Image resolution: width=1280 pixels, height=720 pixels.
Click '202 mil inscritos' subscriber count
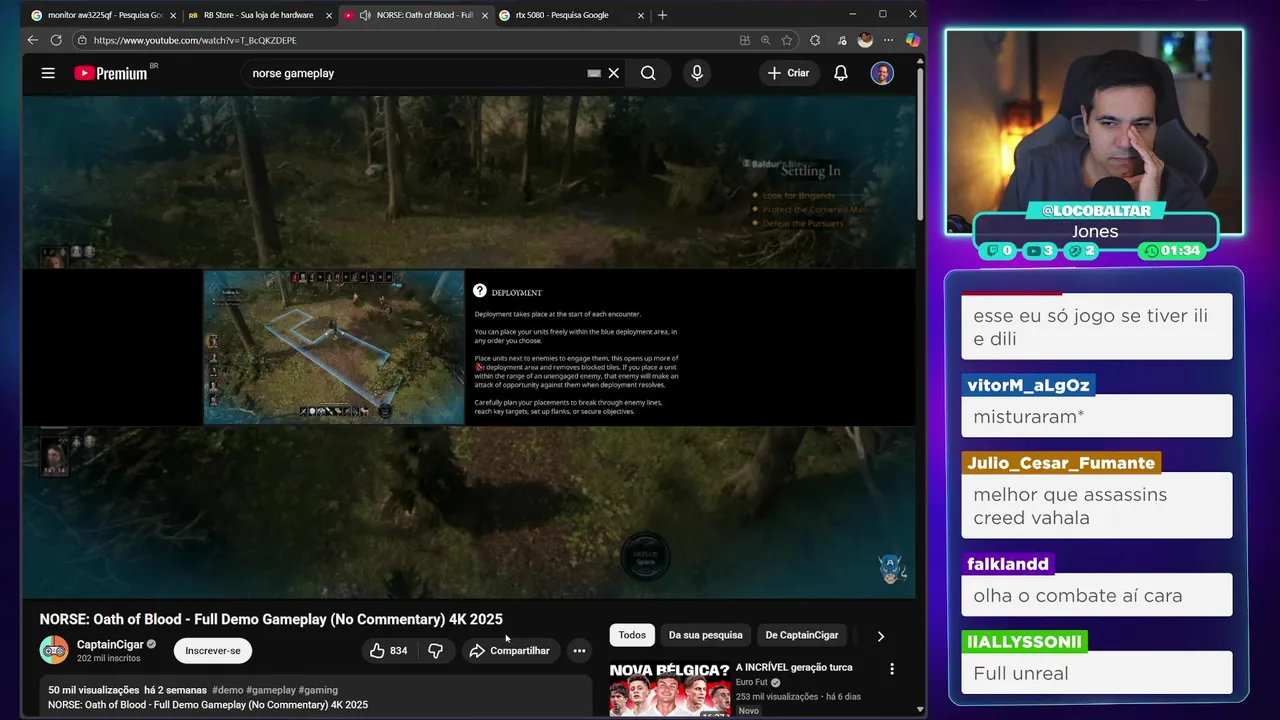click(x=109, y=658)
